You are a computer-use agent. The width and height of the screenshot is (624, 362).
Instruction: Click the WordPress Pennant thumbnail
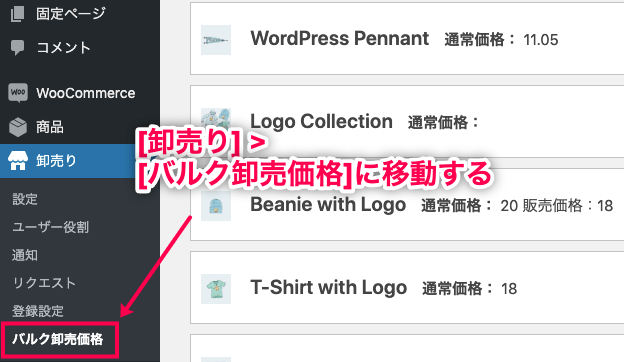click(216, 40)
